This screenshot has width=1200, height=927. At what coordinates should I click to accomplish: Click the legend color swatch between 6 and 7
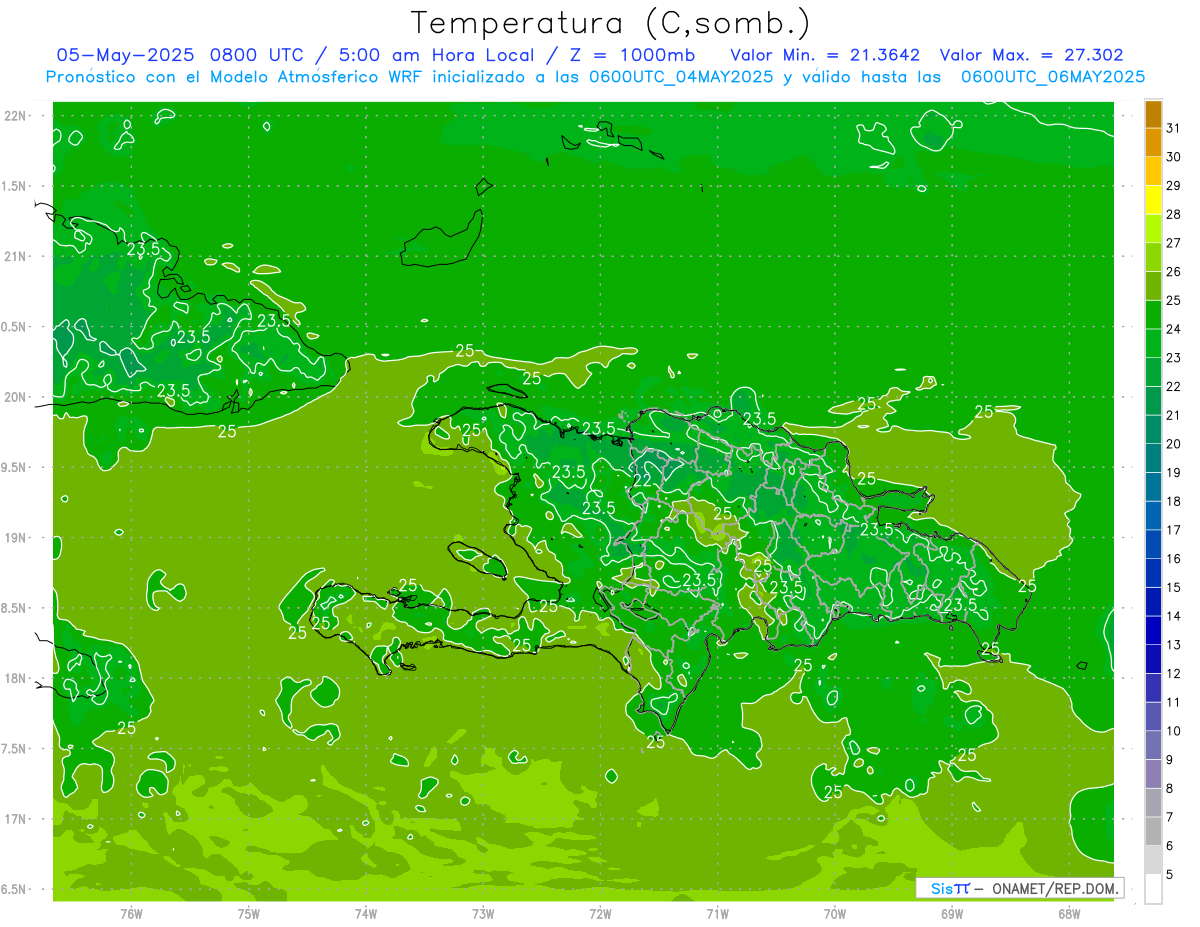[1153, 831]
